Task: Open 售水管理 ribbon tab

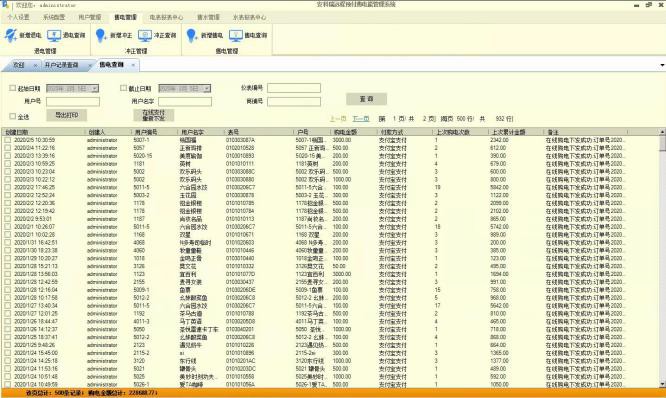Action: click(x=208, y=17)
